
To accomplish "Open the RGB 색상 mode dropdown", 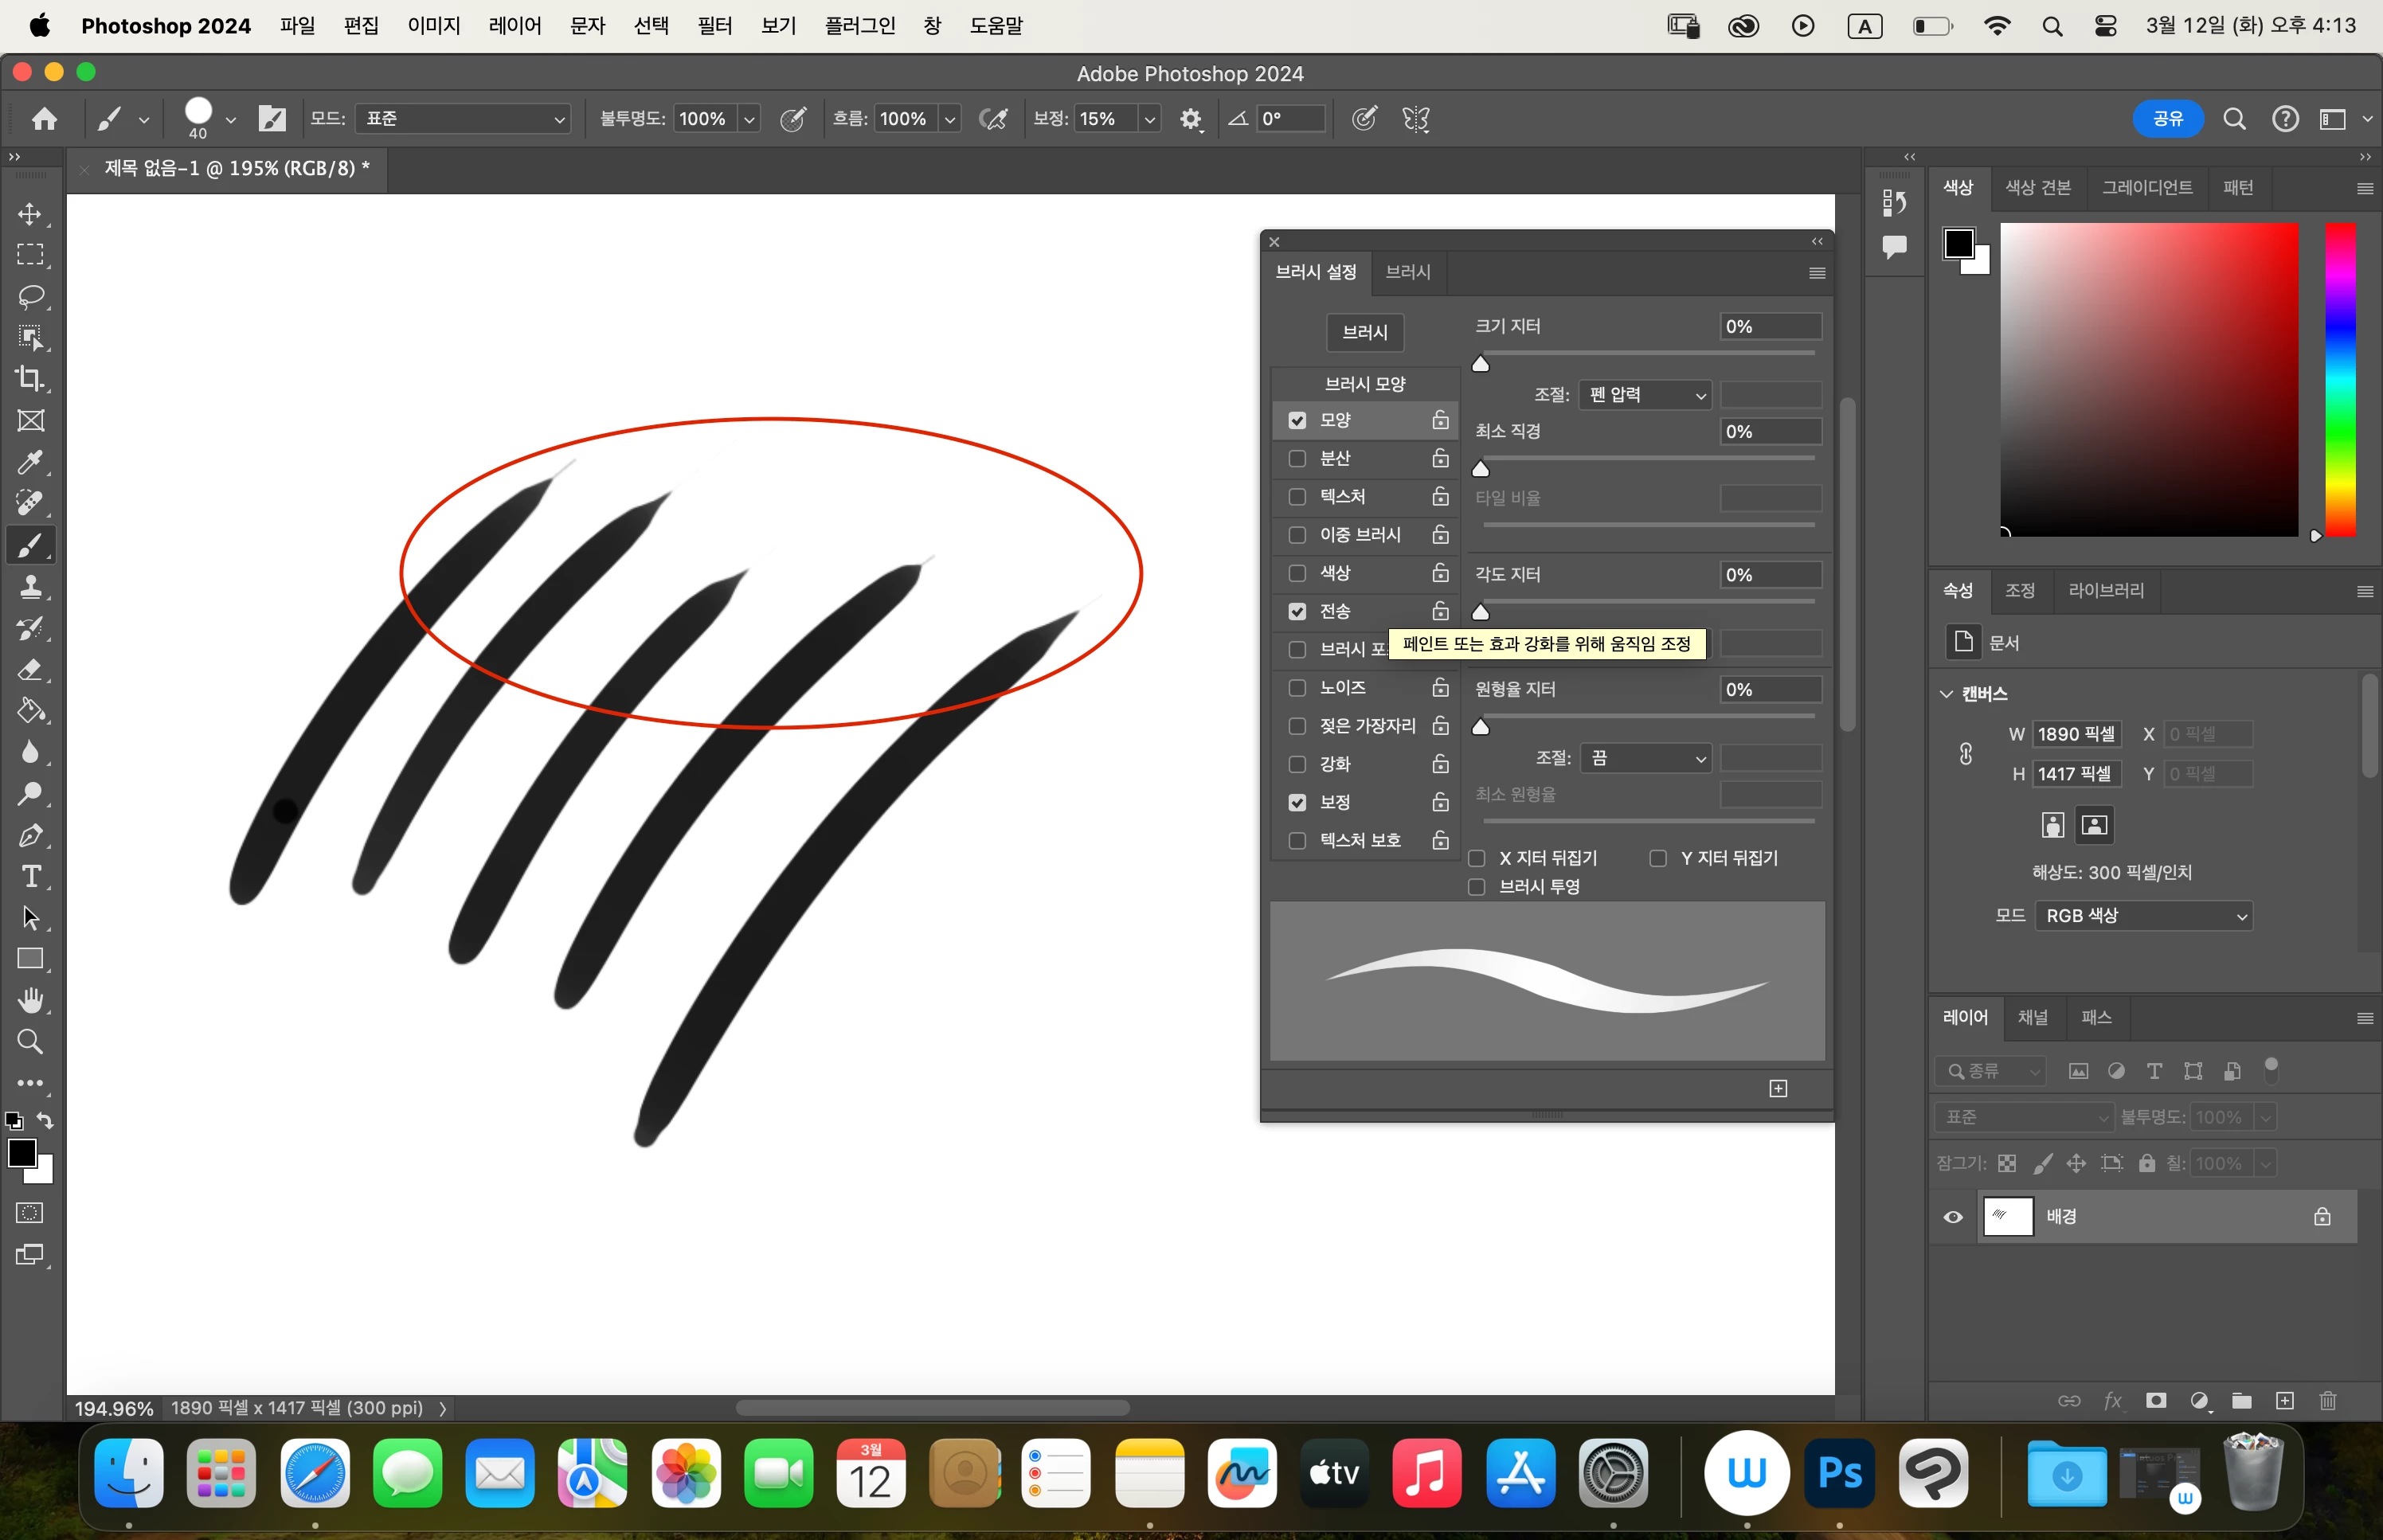I will pos(2143,915).
